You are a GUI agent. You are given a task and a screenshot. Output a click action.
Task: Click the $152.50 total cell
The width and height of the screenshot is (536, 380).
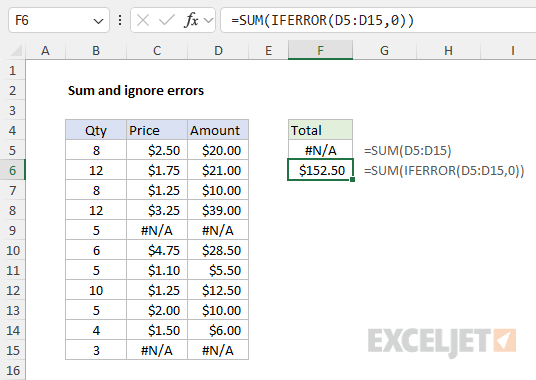point(320,170)
